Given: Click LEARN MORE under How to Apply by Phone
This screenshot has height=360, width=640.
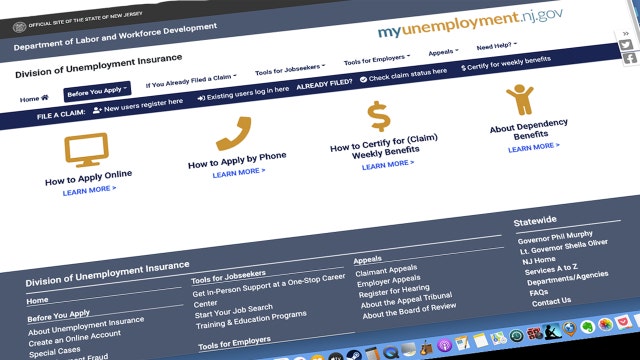Looking at the screenshot, I should tap(239, 173).
